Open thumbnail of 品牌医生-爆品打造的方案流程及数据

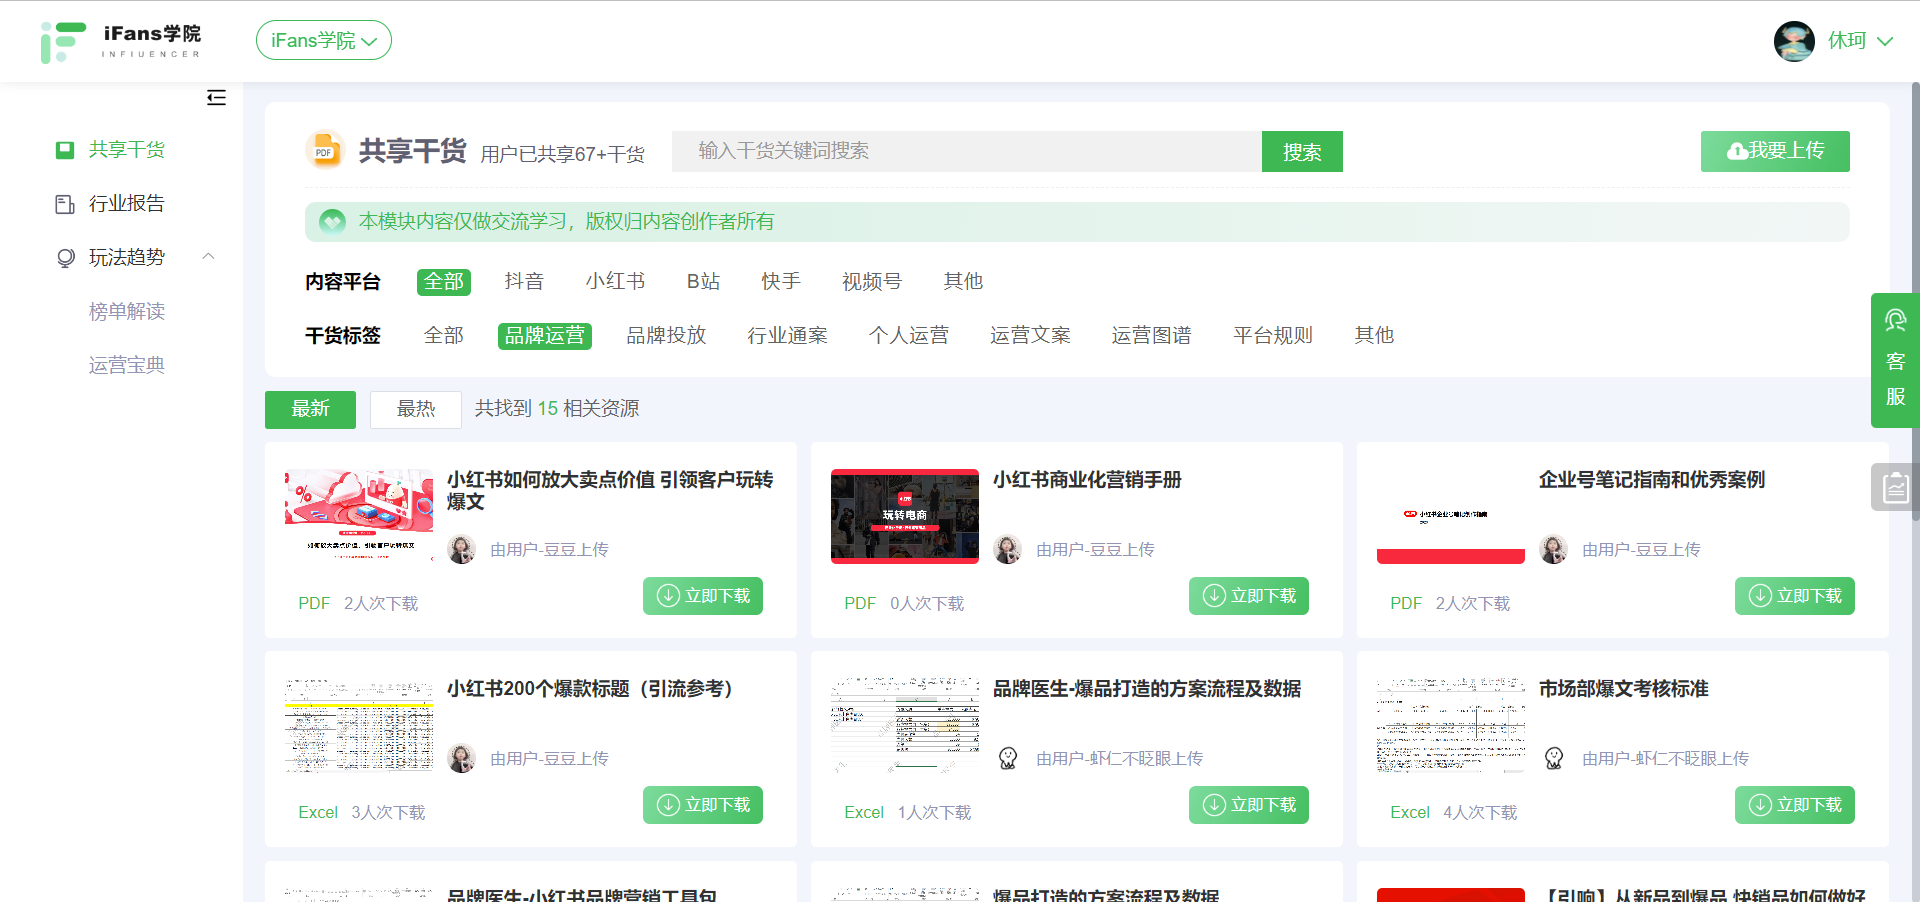tap(905, 725)
